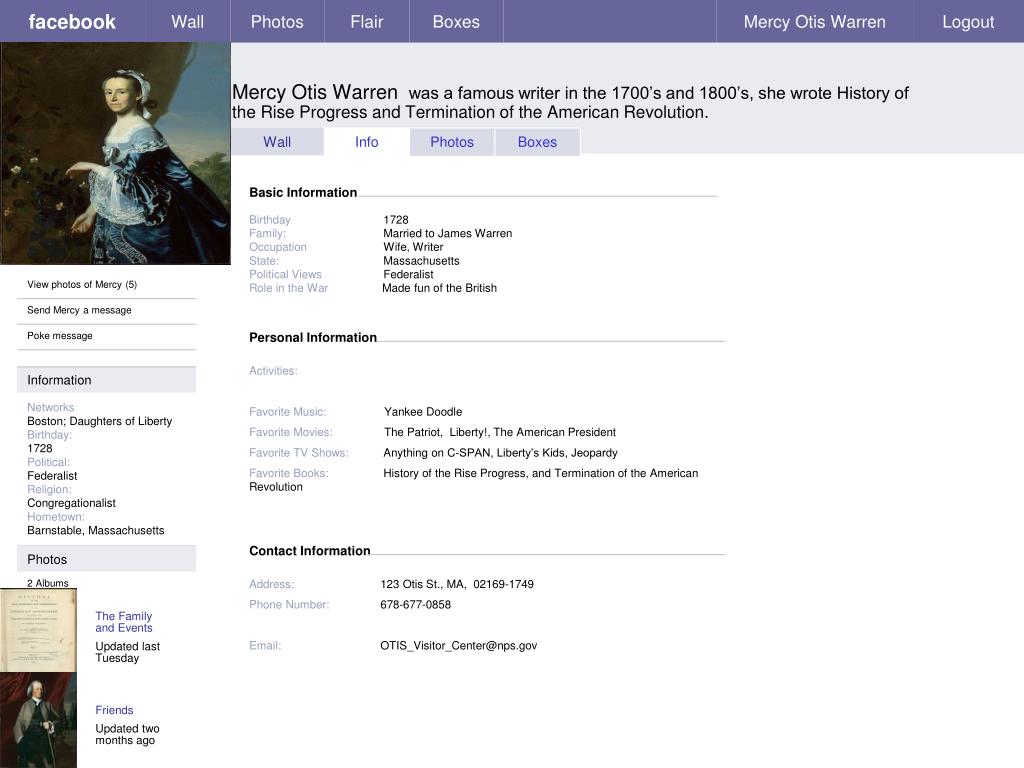Click the Contact Information heading
The height and width of the screenshot is (768, 1024).
pos(310,551)
